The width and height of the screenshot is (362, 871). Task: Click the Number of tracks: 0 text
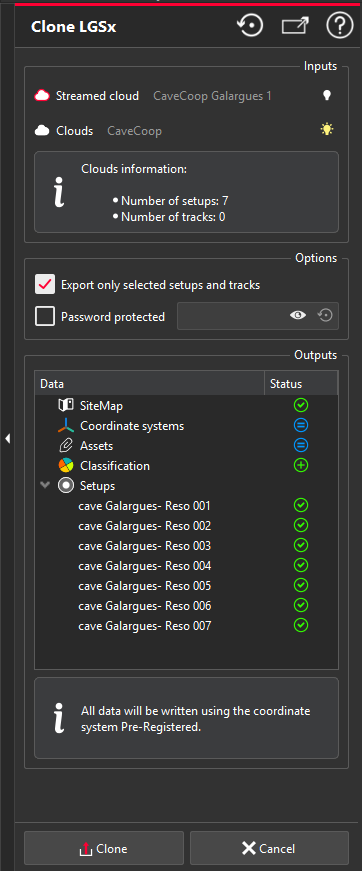click(173, 217)
